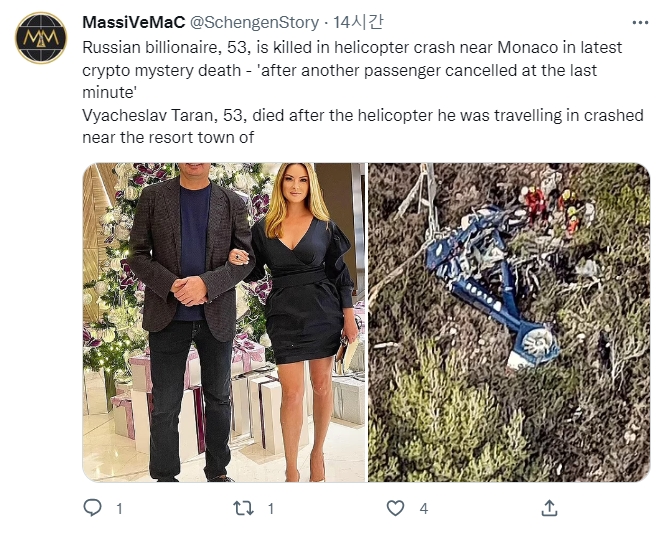Screen dimensions: 668x540
Task: Retweet this post using the arrows icon
Action: point(244,508)
